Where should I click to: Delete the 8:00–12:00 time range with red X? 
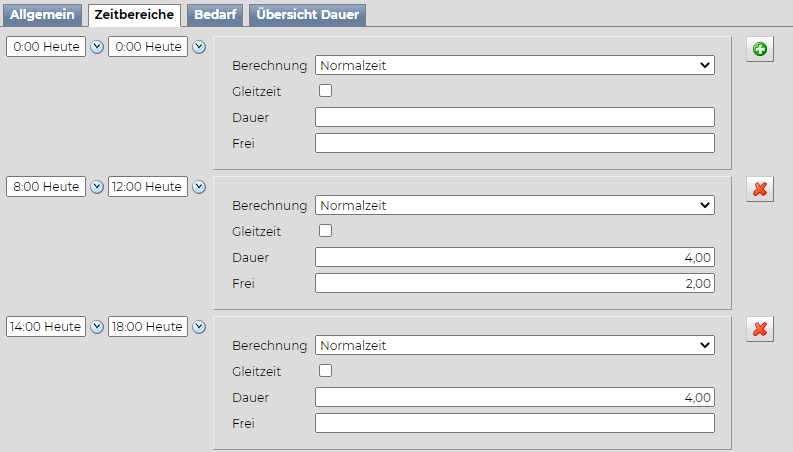(760, 189)
